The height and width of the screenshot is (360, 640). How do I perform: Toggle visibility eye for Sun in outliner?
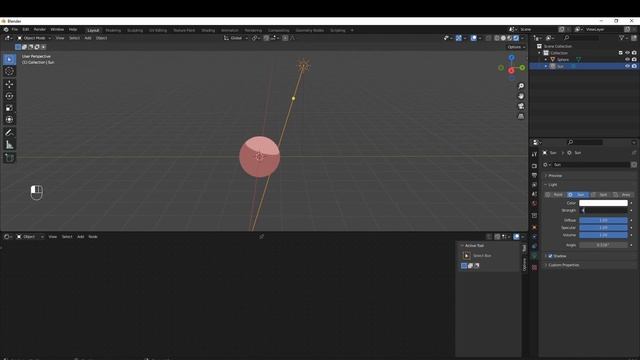[x=627, y=66]
